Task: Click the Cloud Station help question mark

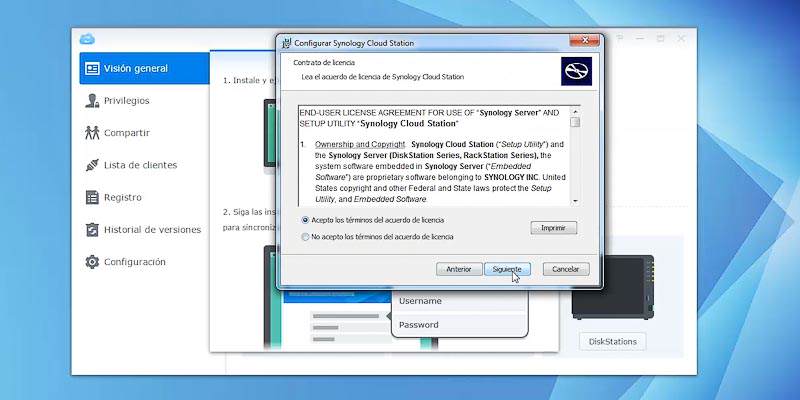Action: coord(620,38)
